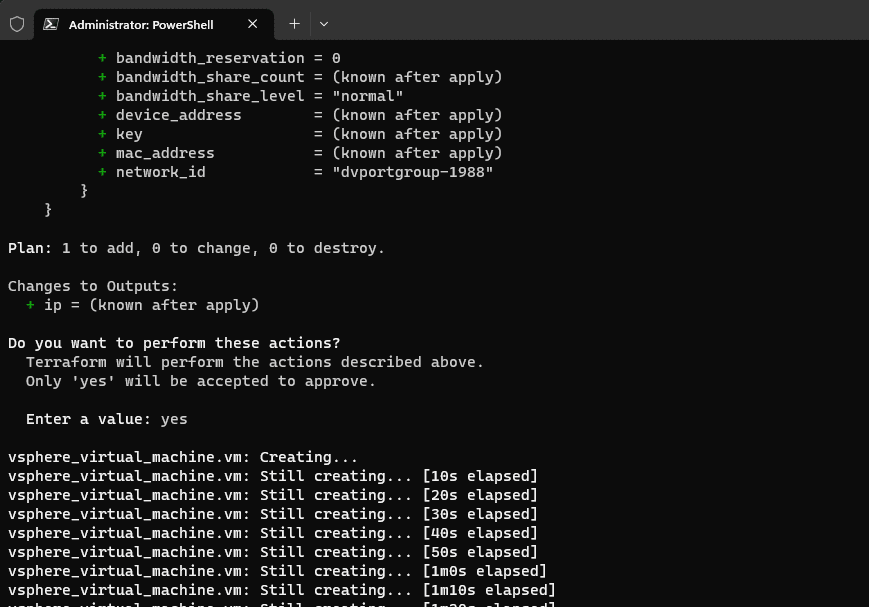Click the "[10s elapsed]" status text
The image size is (869, 607).
click(480, 476)
